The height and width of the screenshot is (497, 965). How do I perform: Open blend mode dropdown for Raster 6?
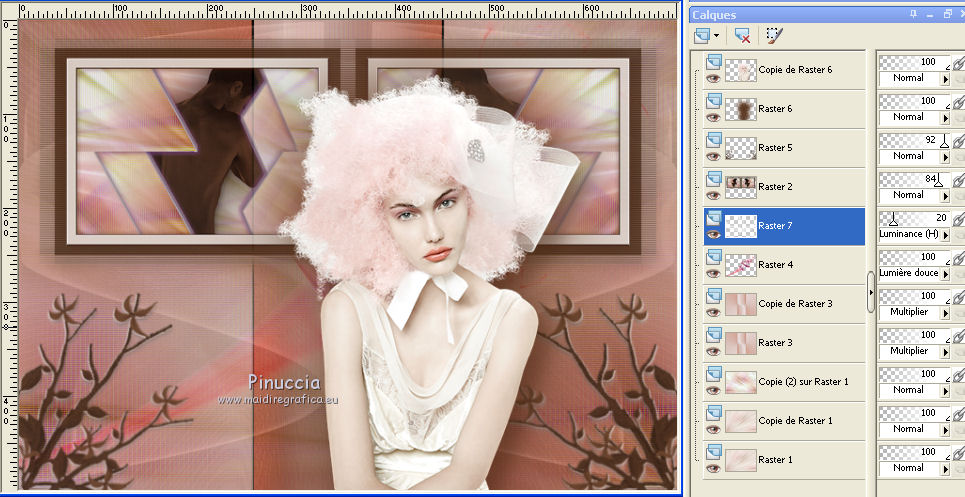coord(945,118)
